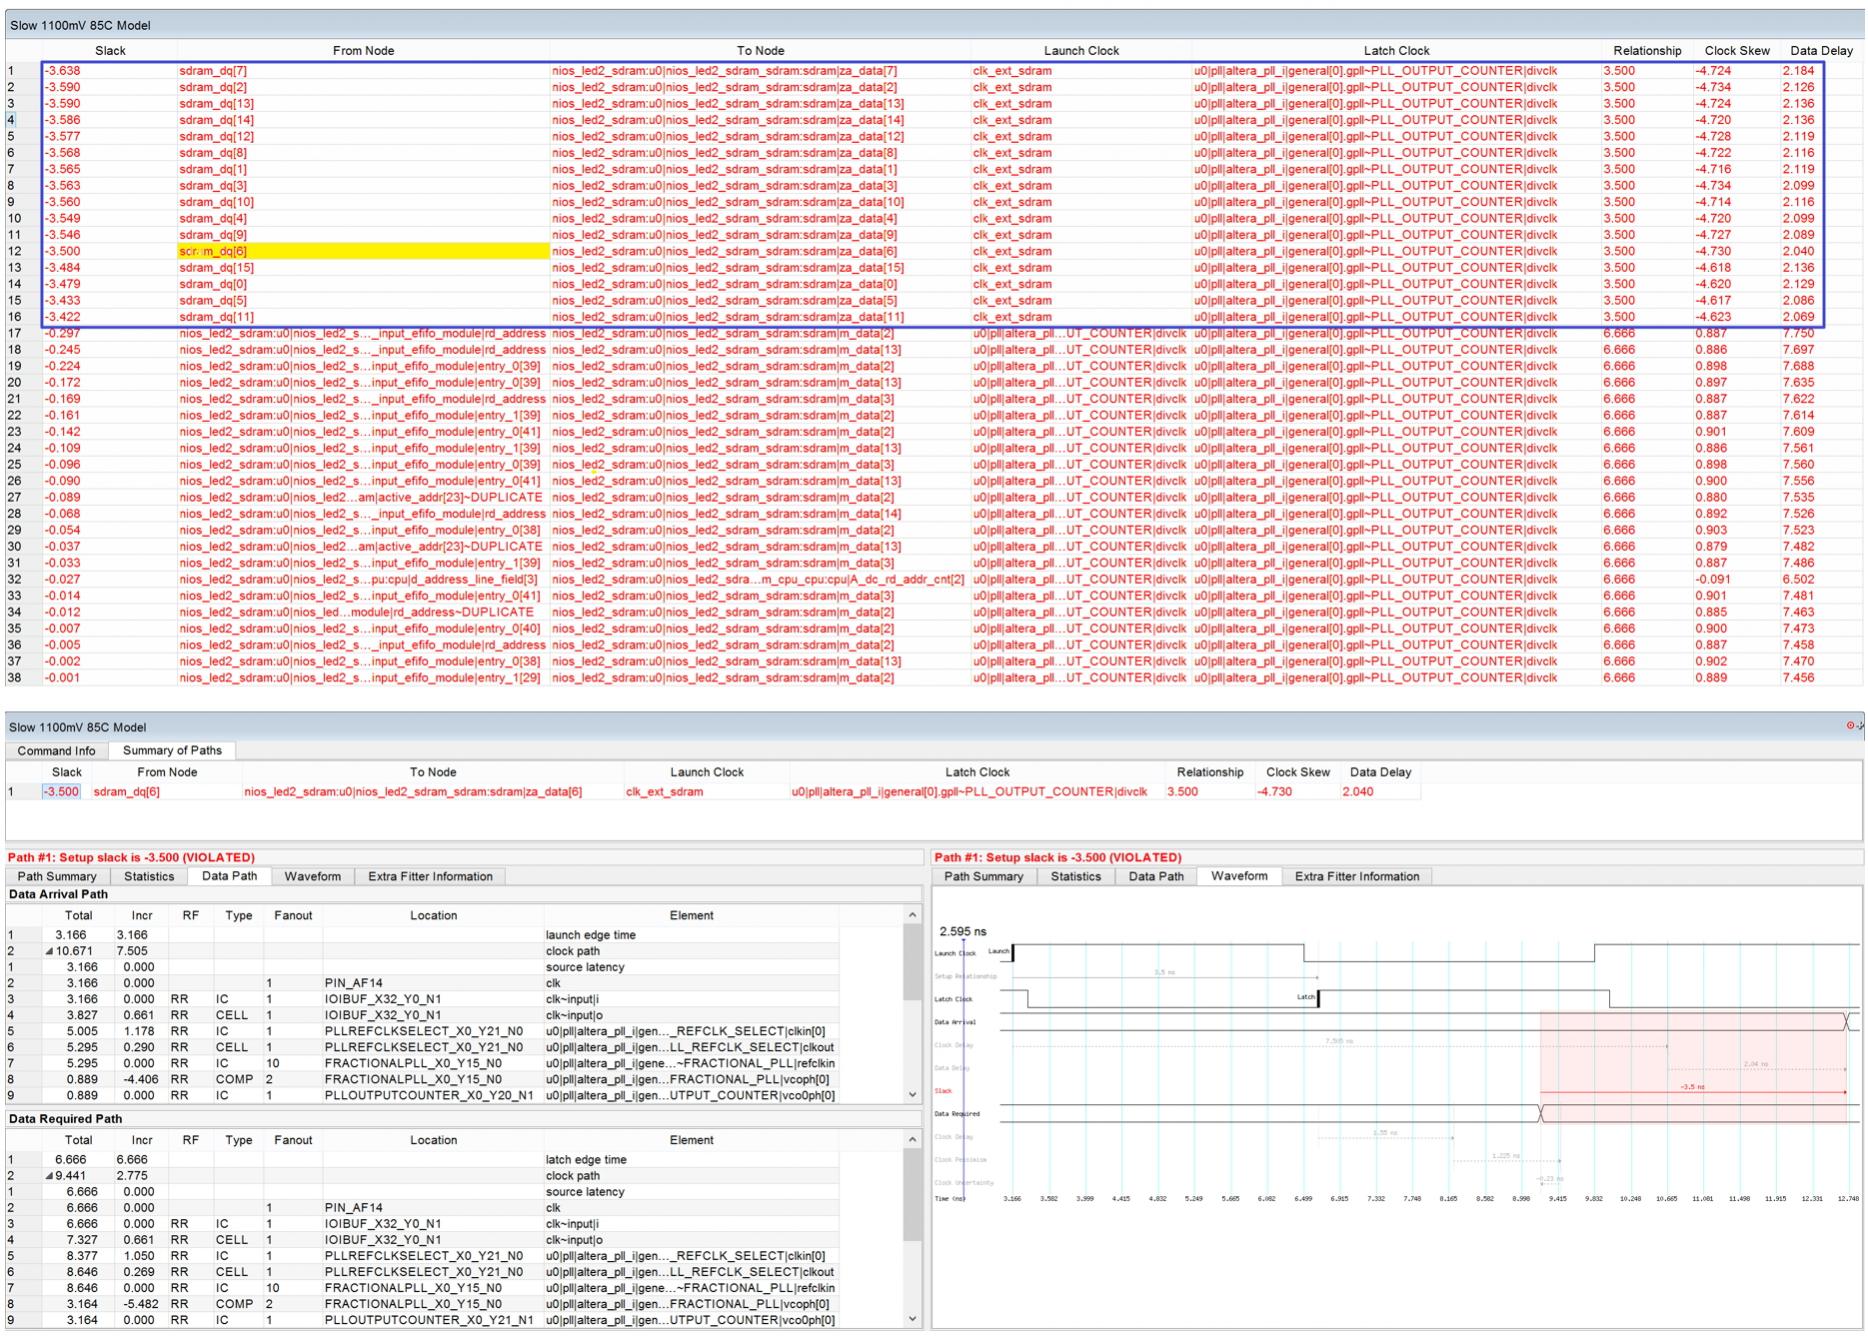Click the down arrow of Data Required Path scrollbar
Image resolution: width=1868 pixels, height=1339 pixels.
coord(912,1319)
